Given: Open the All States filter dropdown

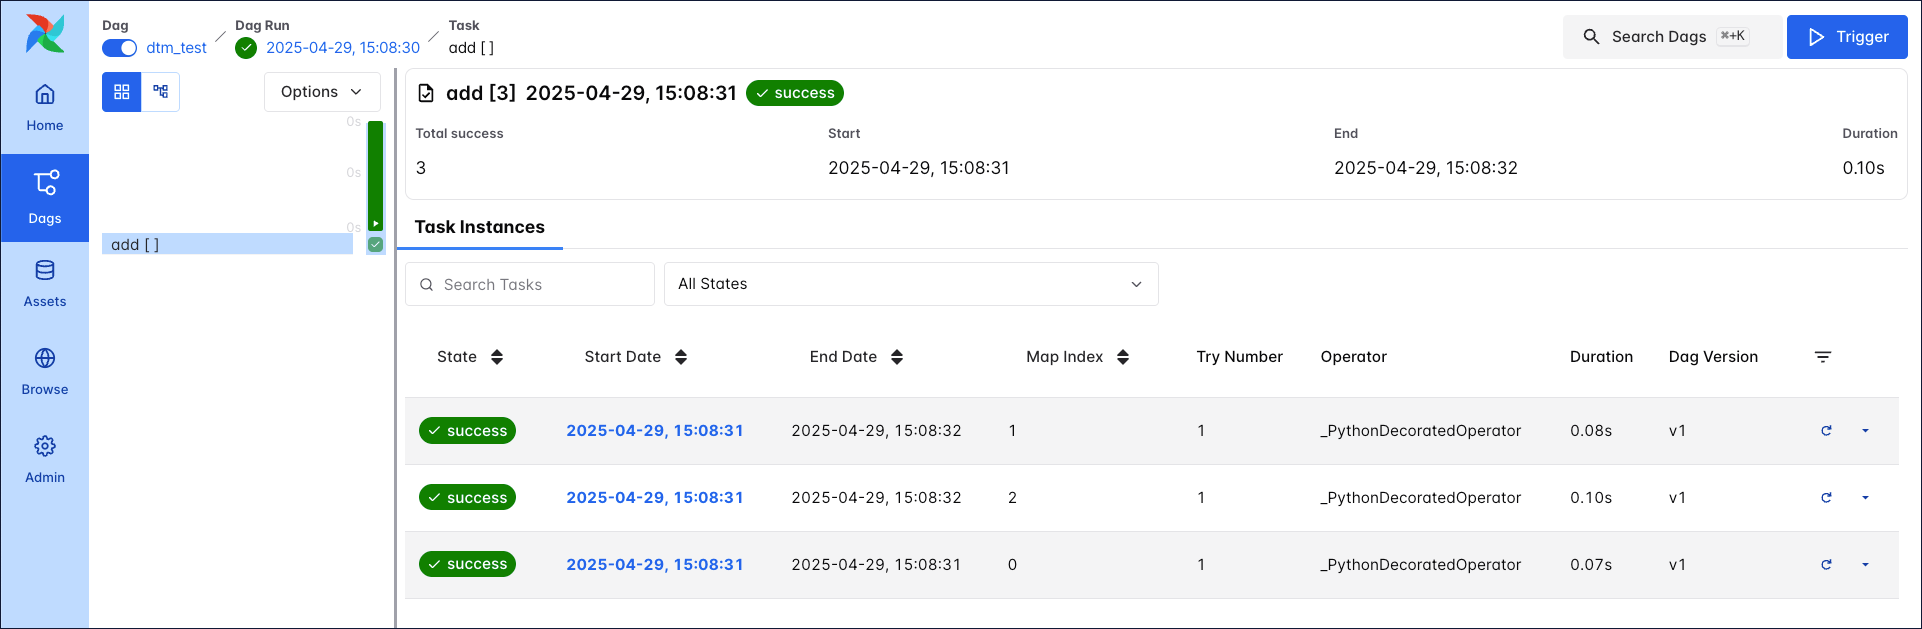Looking at the screenshot, I should coord(910,284).
